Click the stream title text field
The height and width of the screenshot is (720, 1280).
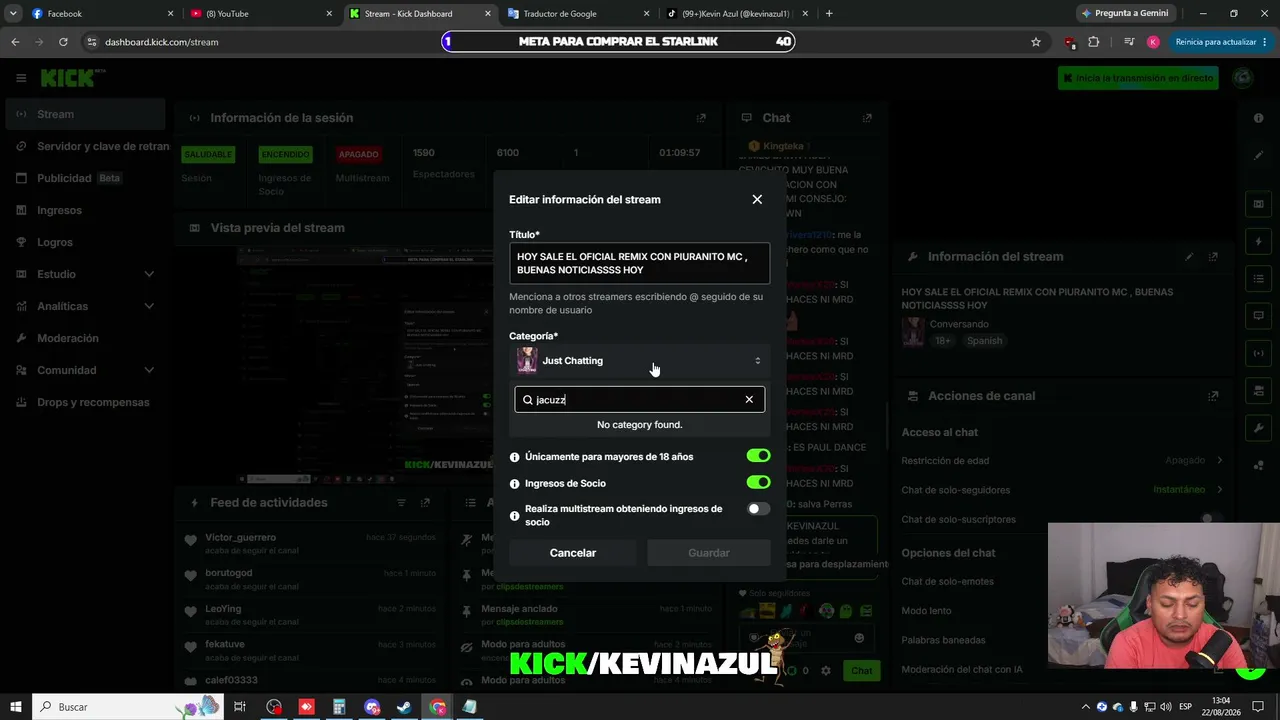tap(639, 263)
